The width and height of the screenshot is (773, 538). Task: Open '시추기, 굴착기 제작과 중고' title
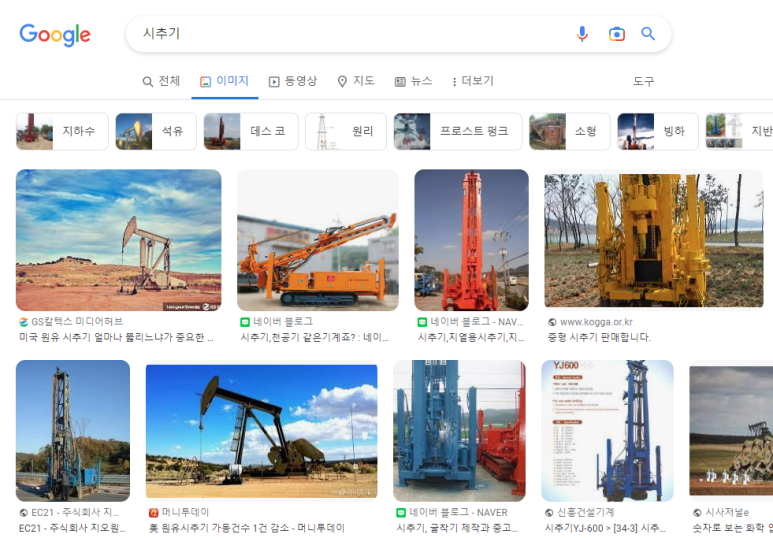click(457, 528)
